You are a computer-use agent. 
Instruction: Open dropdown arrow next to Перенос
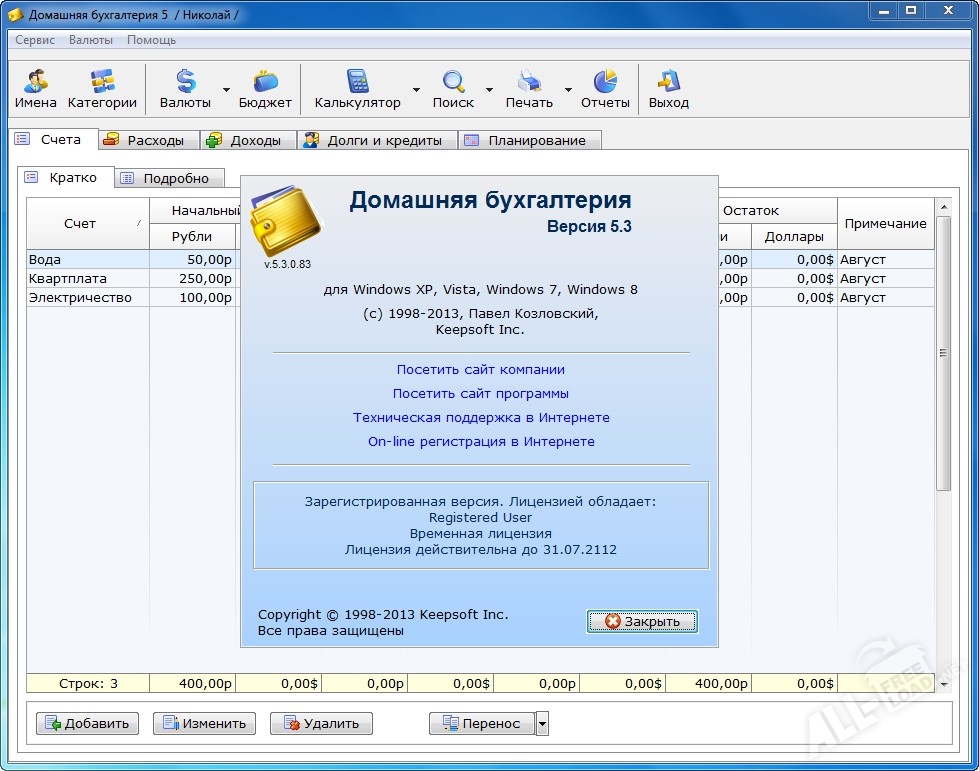(542, 723)
